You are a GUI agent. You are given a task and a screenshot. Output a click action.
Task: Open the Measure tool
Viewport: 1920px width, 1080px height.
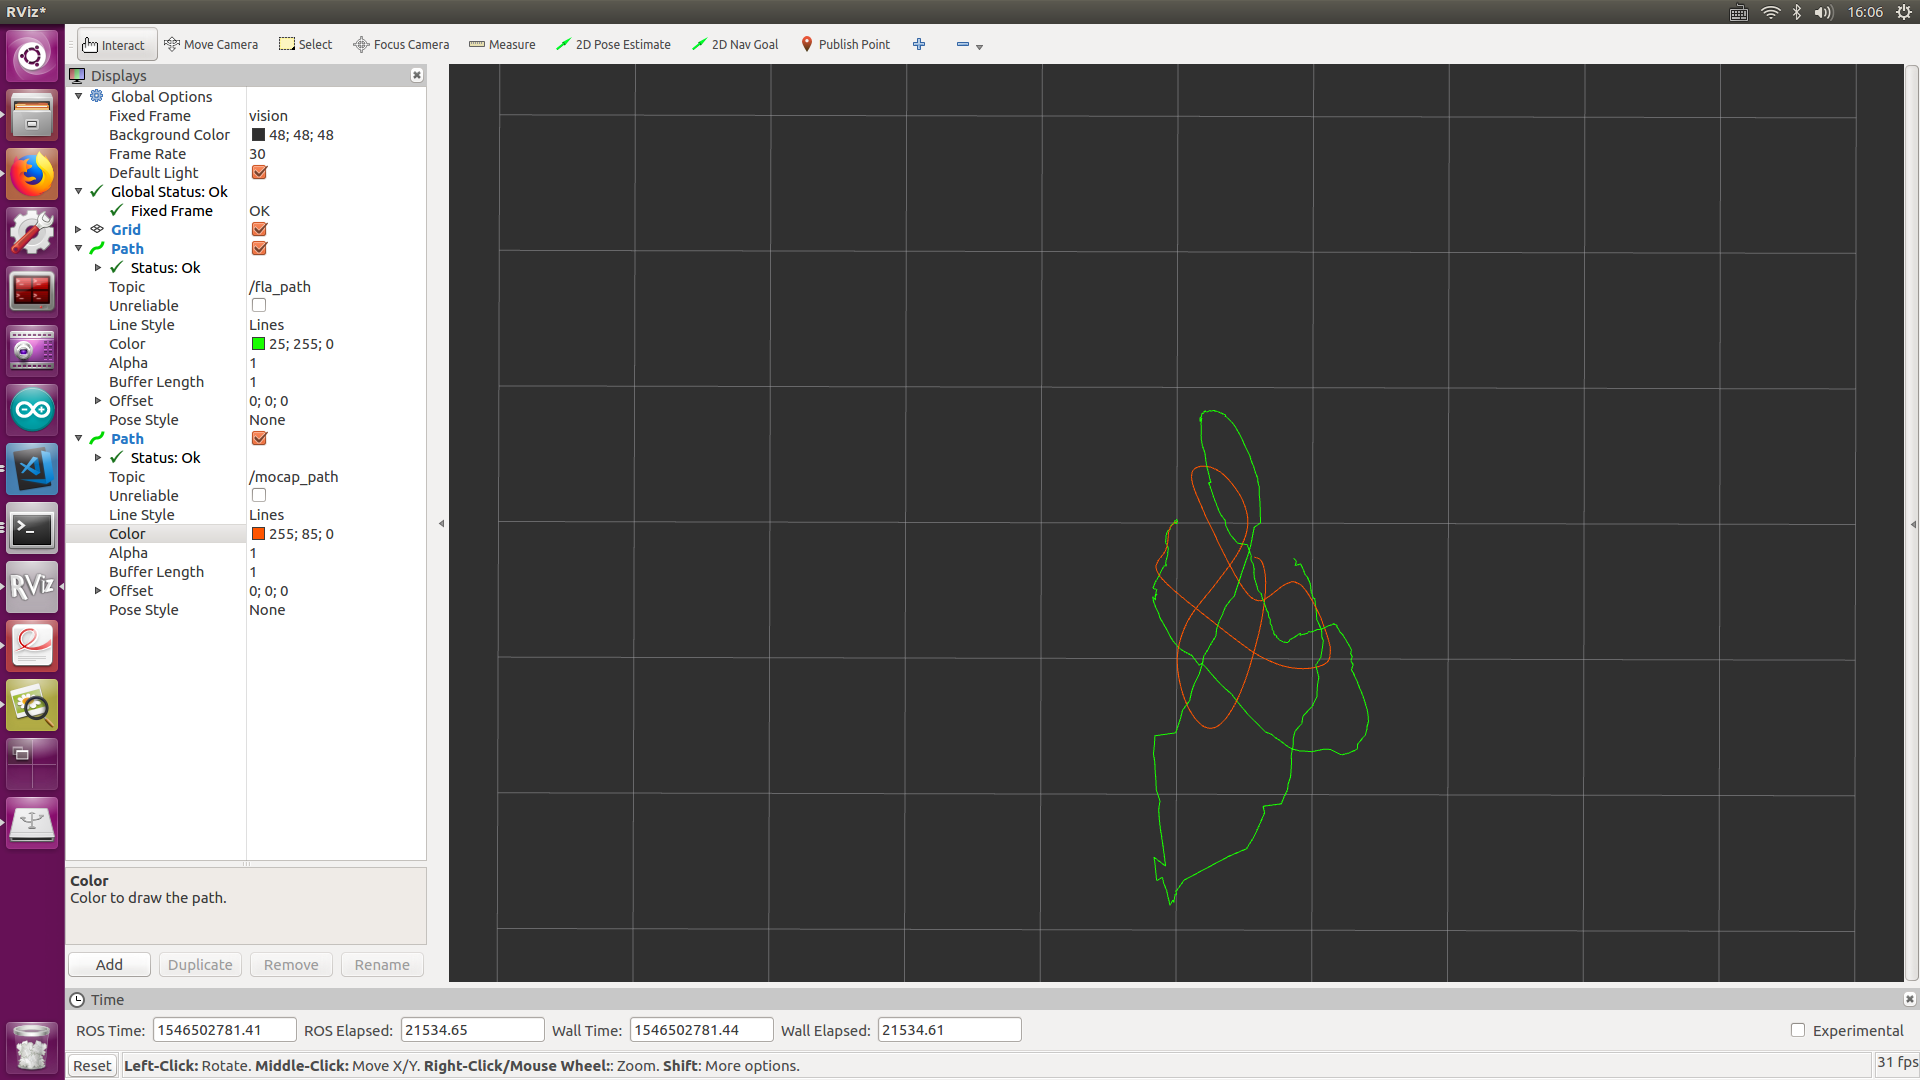pos(502,44)
